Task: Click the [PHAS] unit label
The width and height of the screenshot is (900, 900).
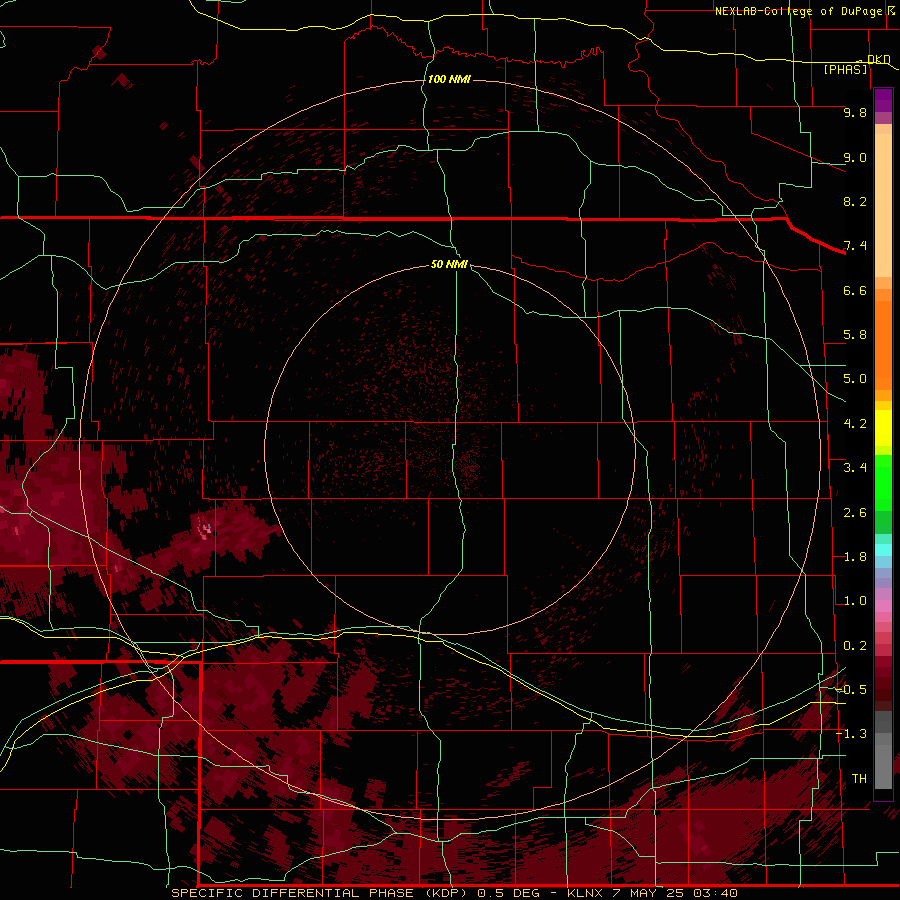Action: (845, 70)
